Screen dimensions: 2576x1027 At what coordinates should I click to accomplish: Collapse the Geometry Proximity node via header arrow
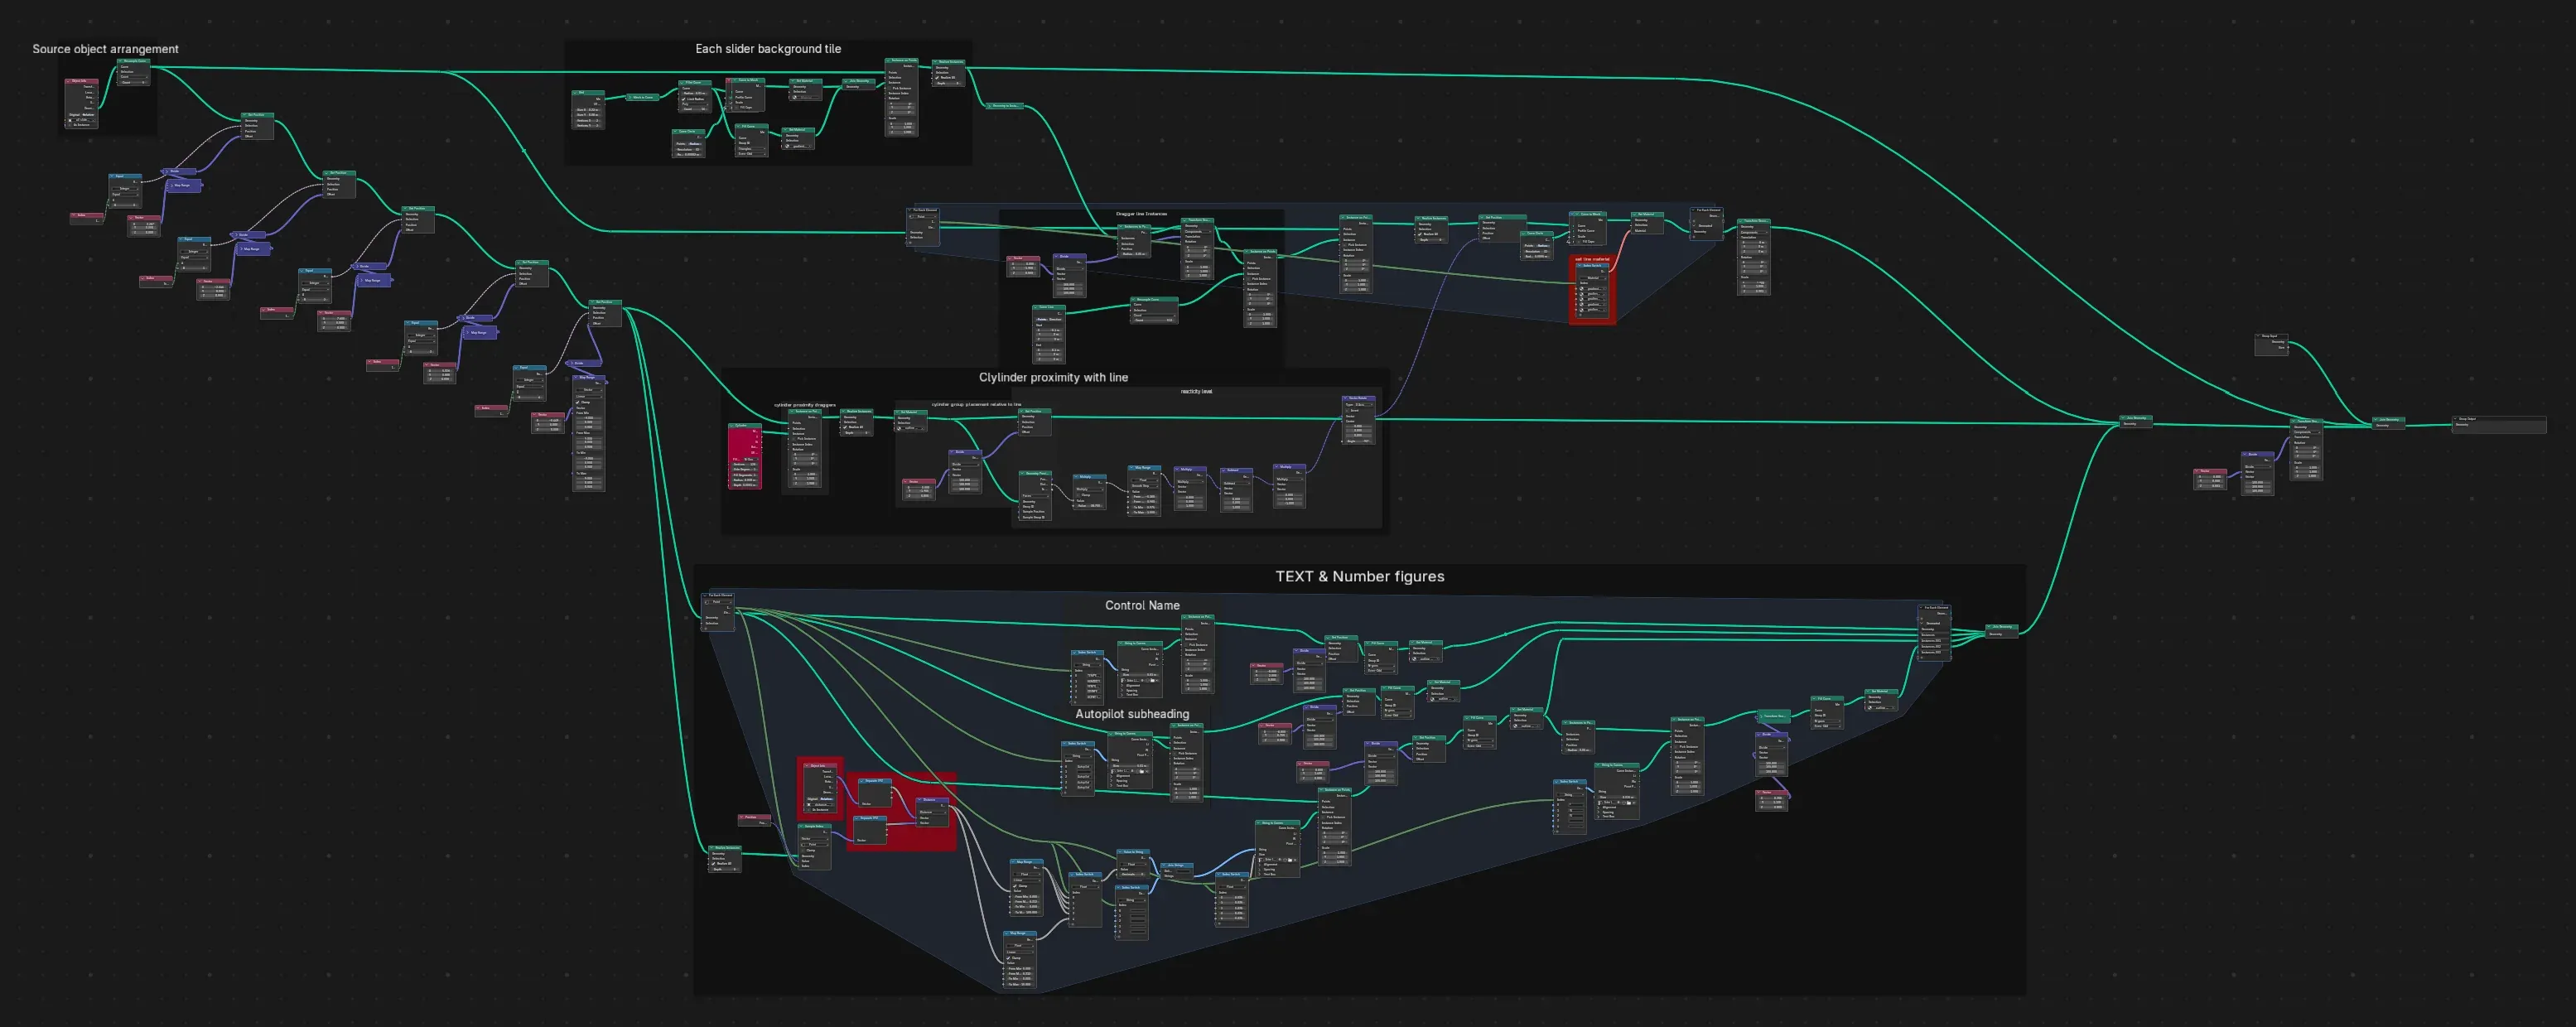1022,474
